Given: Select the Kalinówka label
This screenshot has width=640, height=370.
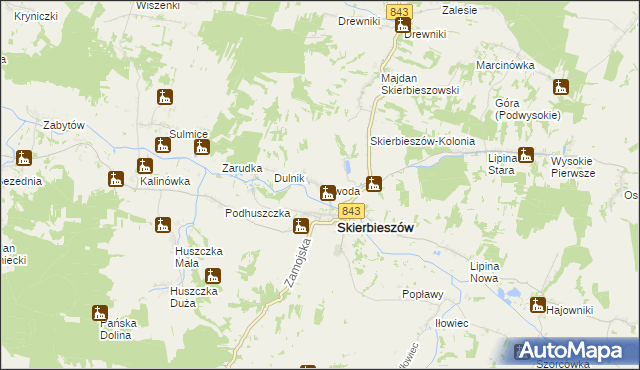Looking at the screenshot, I should coord(165,181).
